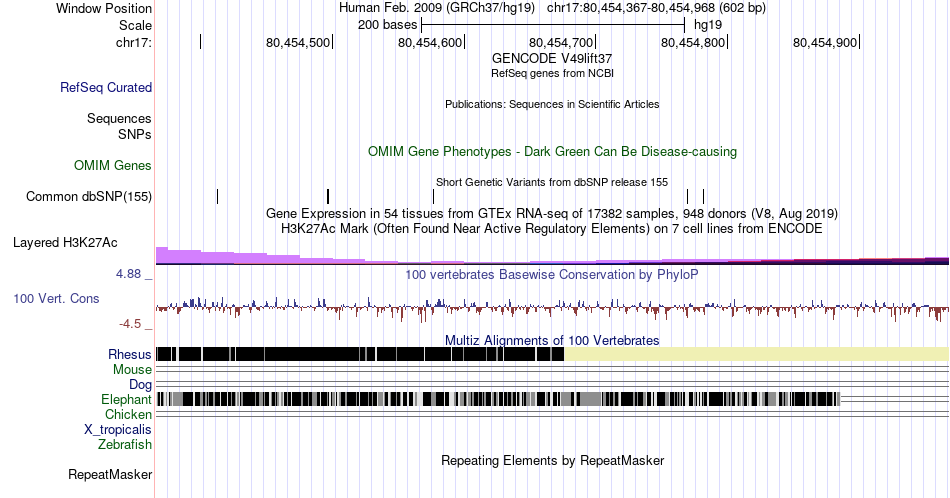Click the Window Position label
The height and width of the screenshot is (498, 950).
coord(104,8)
